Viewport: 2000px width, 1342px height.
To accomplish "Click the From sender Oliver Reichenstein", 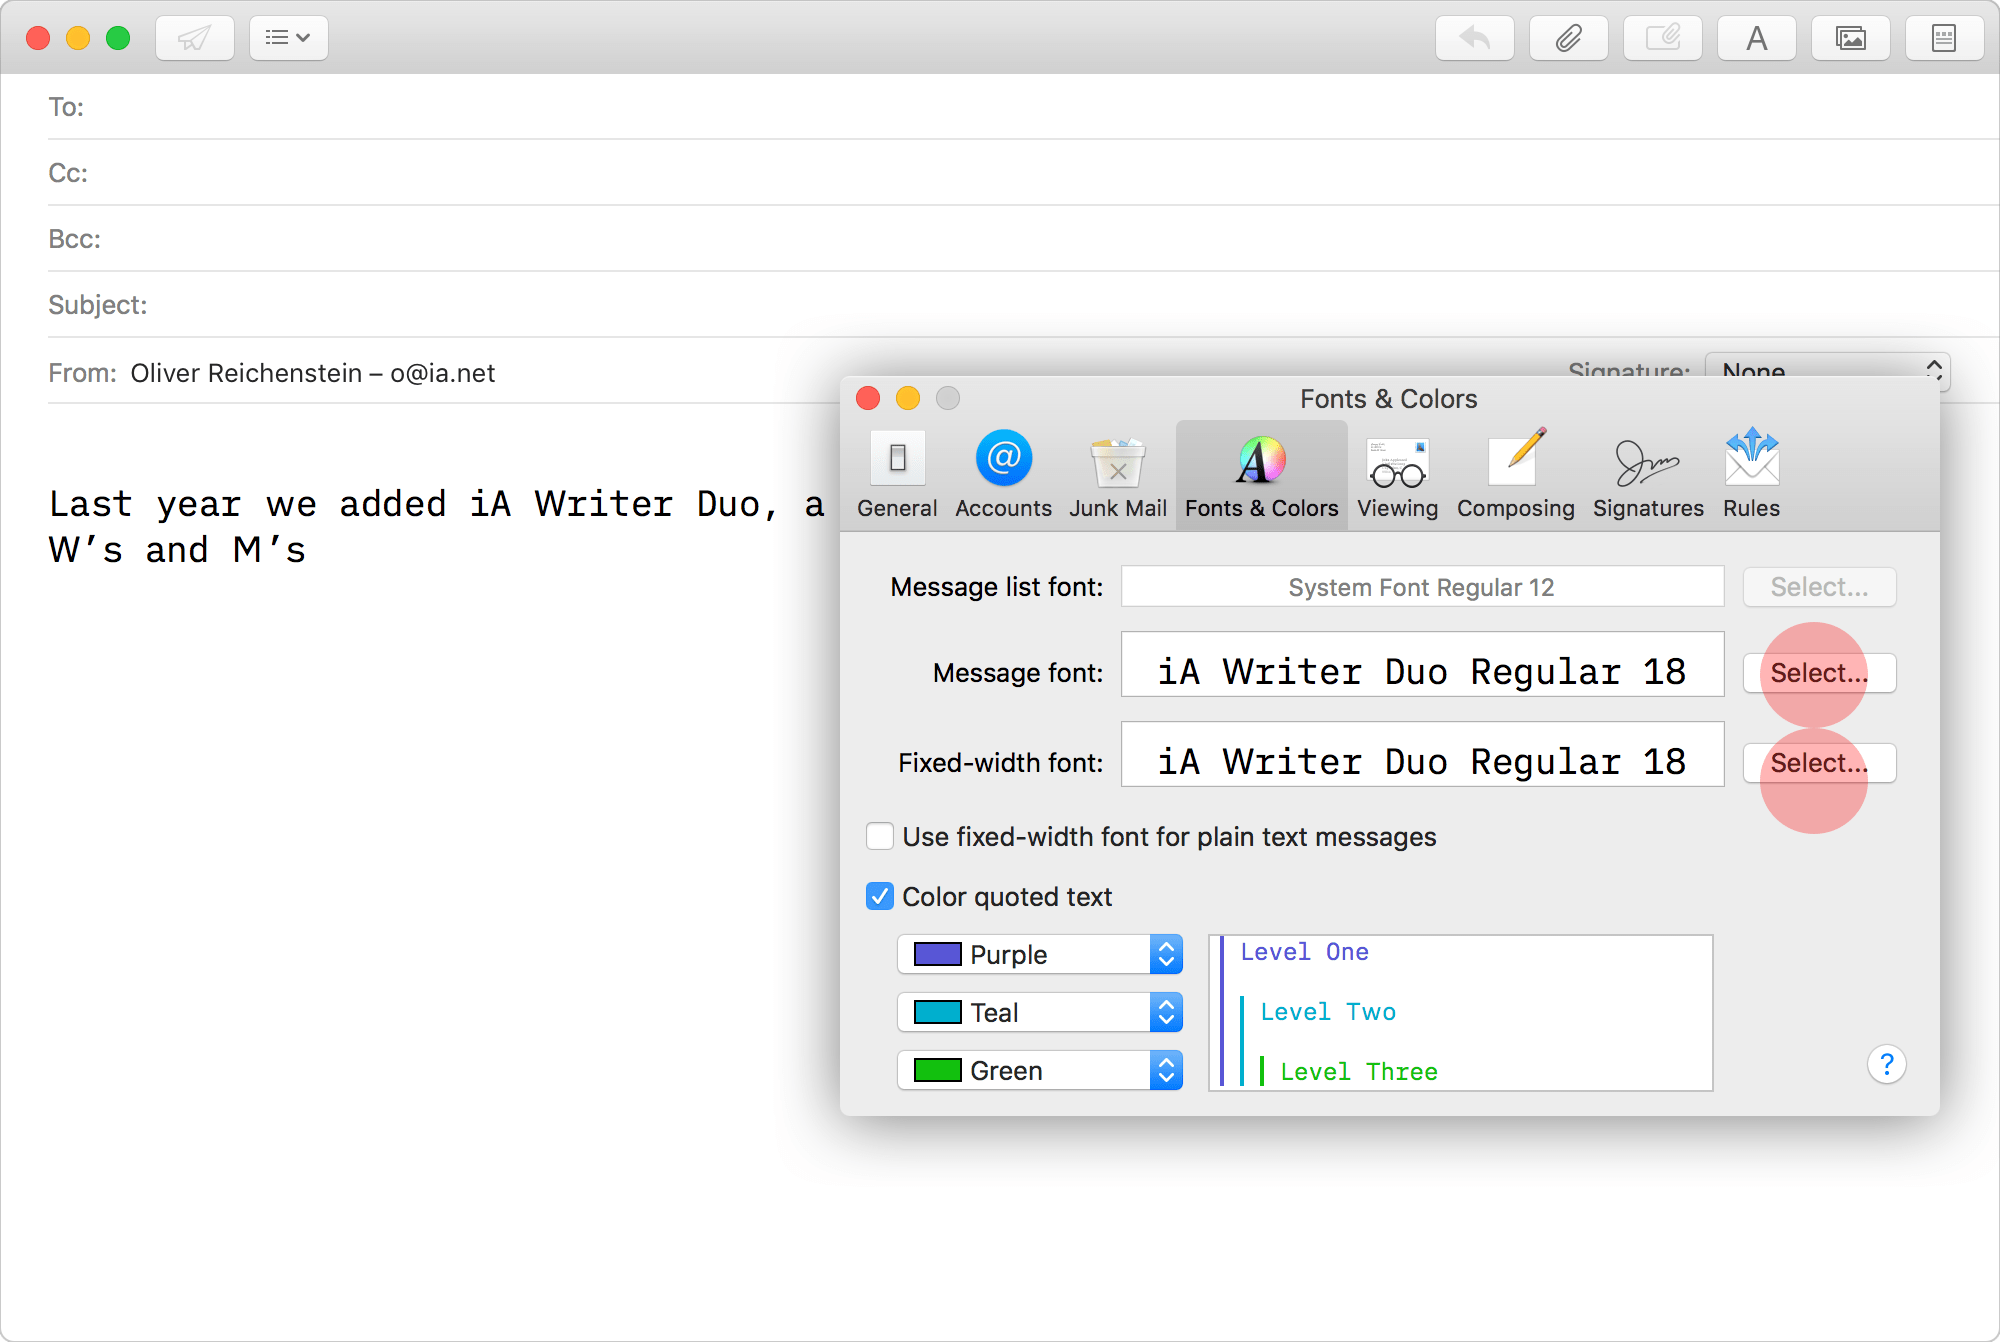I will (x=312, y=373).
